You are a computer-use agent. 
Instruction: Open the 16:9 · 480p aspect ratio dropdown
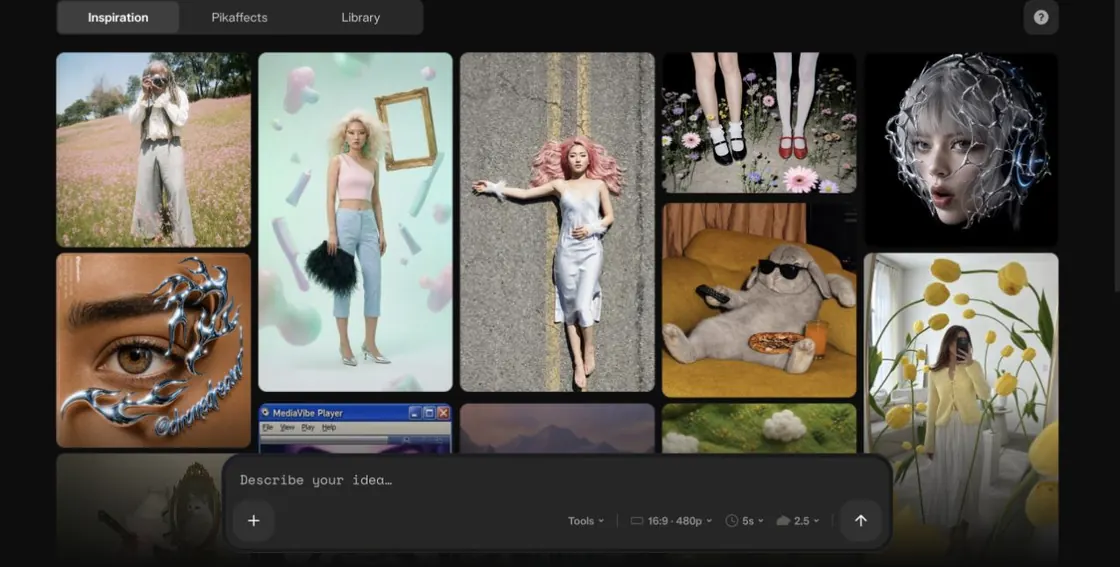click(x=671, y=521)
